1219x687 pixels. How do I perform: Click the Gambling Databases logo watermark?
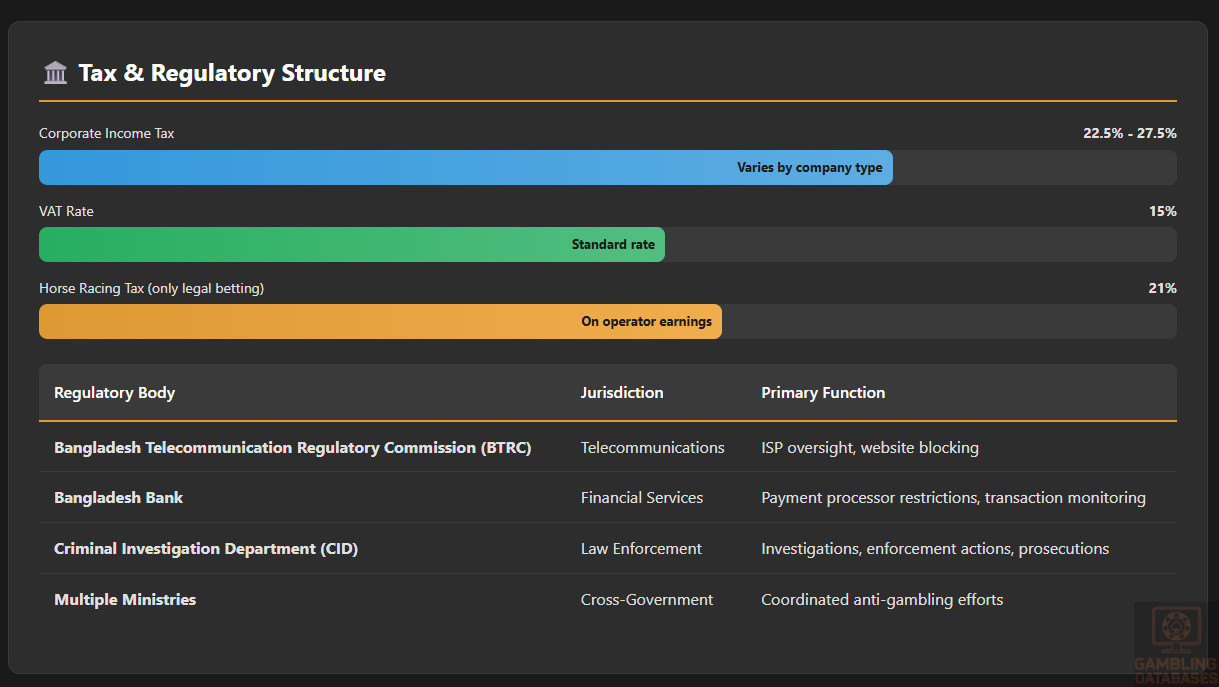coord(1175,644)
